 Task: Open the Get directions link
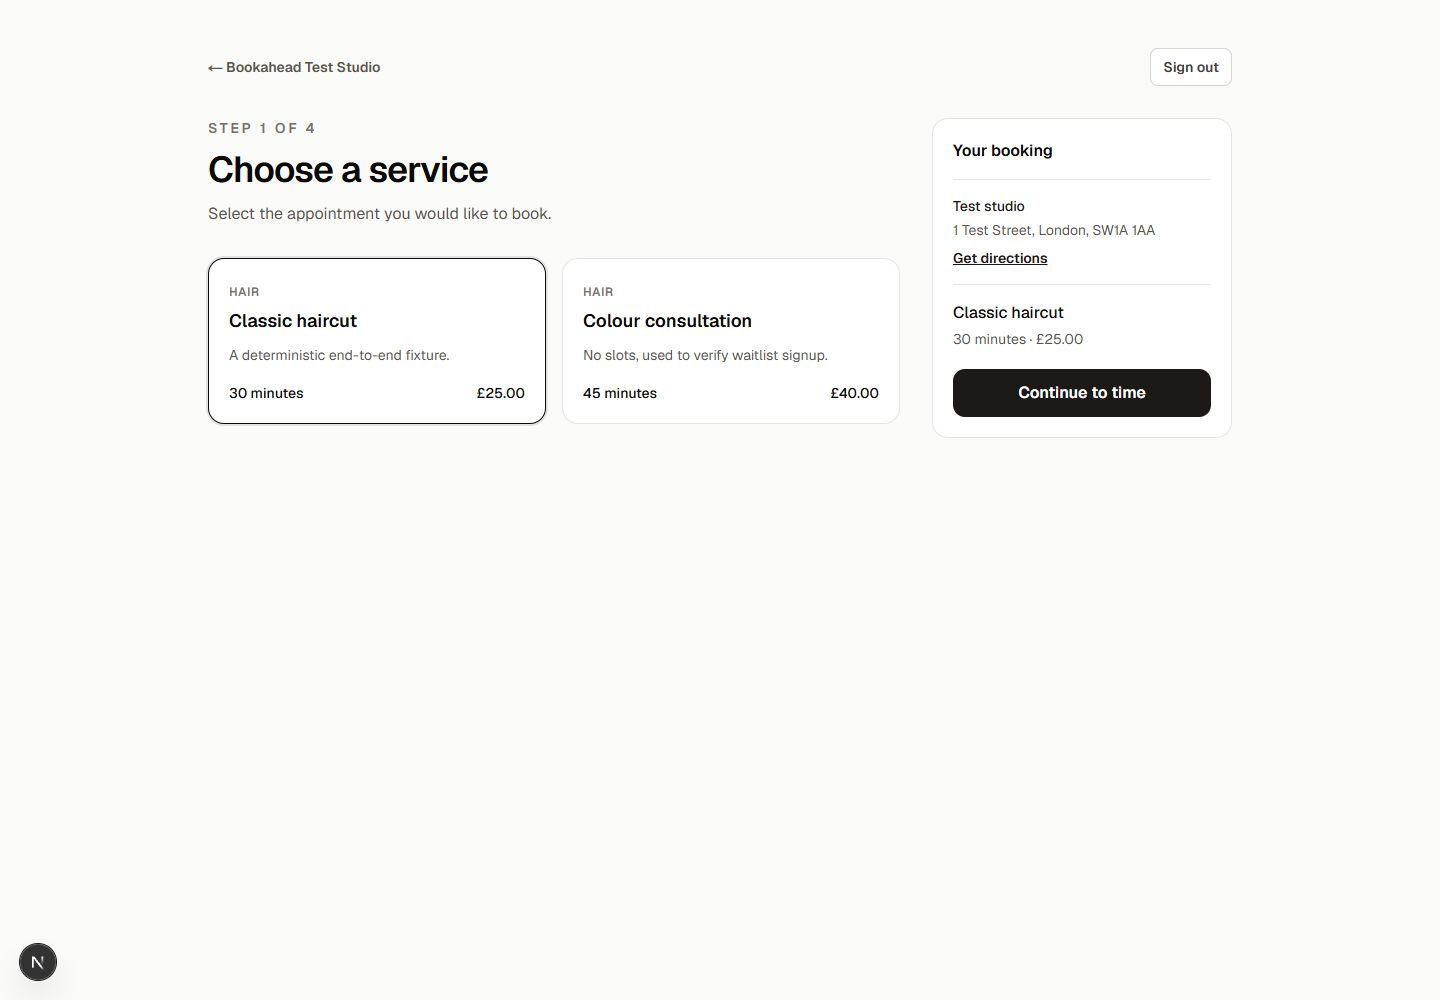(x=1000, y=258)
